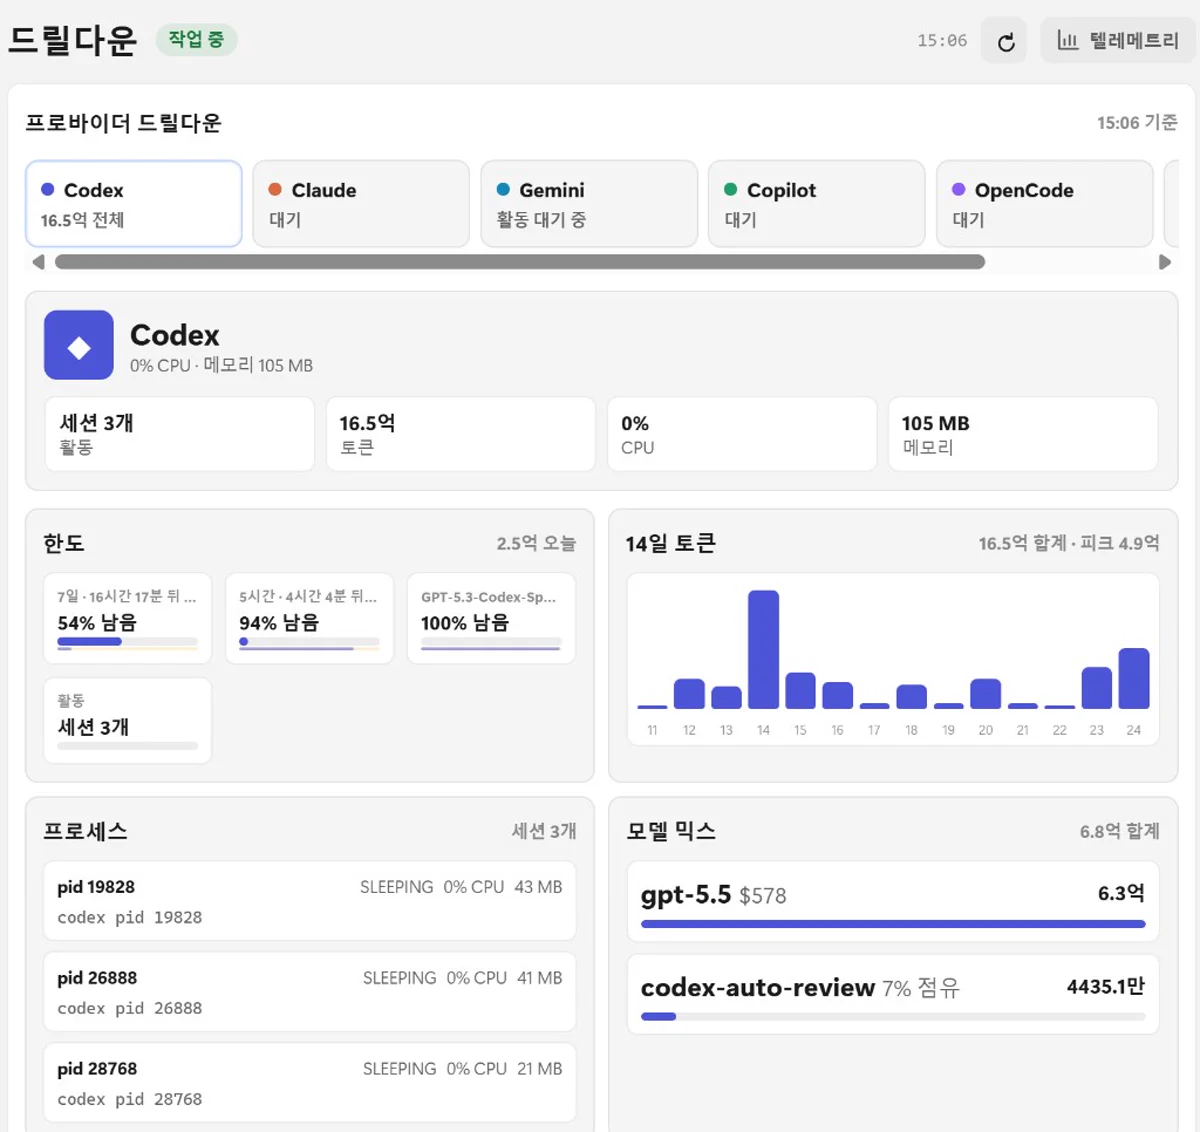
Task: Click the codex-auto-review model row
Action: pos(893,994)
